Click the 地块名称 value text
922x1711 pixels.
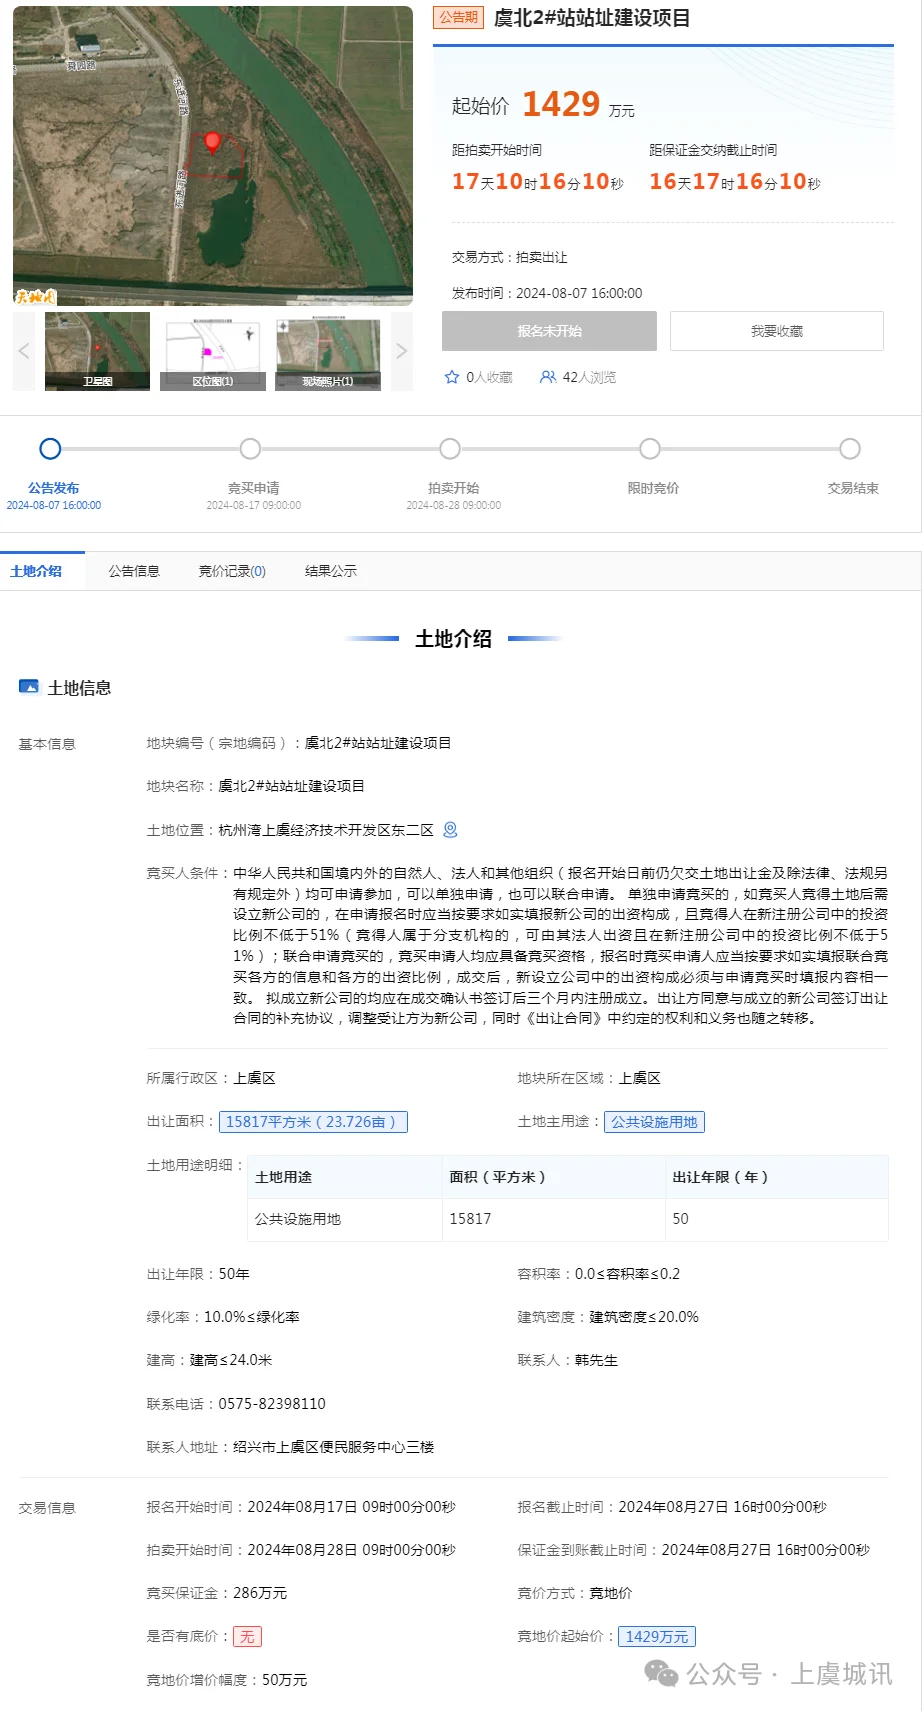(291, 786)
